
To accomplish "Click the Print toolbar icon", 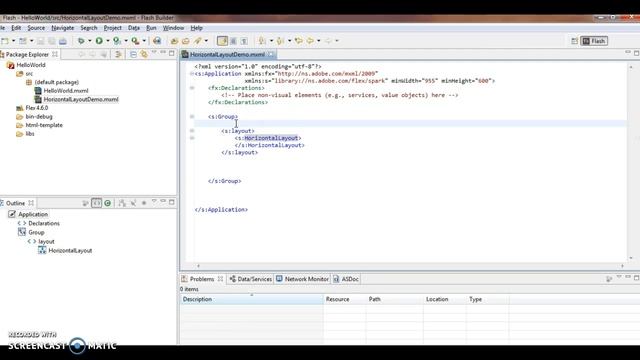I will pos(62,41).
